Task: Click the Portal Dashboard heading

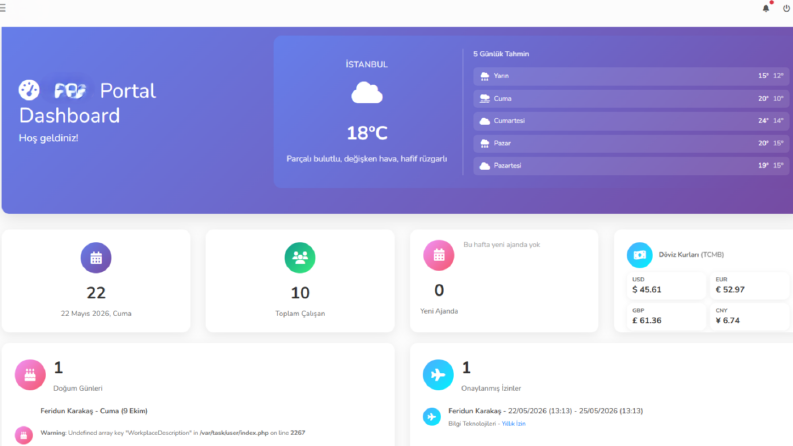Action: pos(87,103)
